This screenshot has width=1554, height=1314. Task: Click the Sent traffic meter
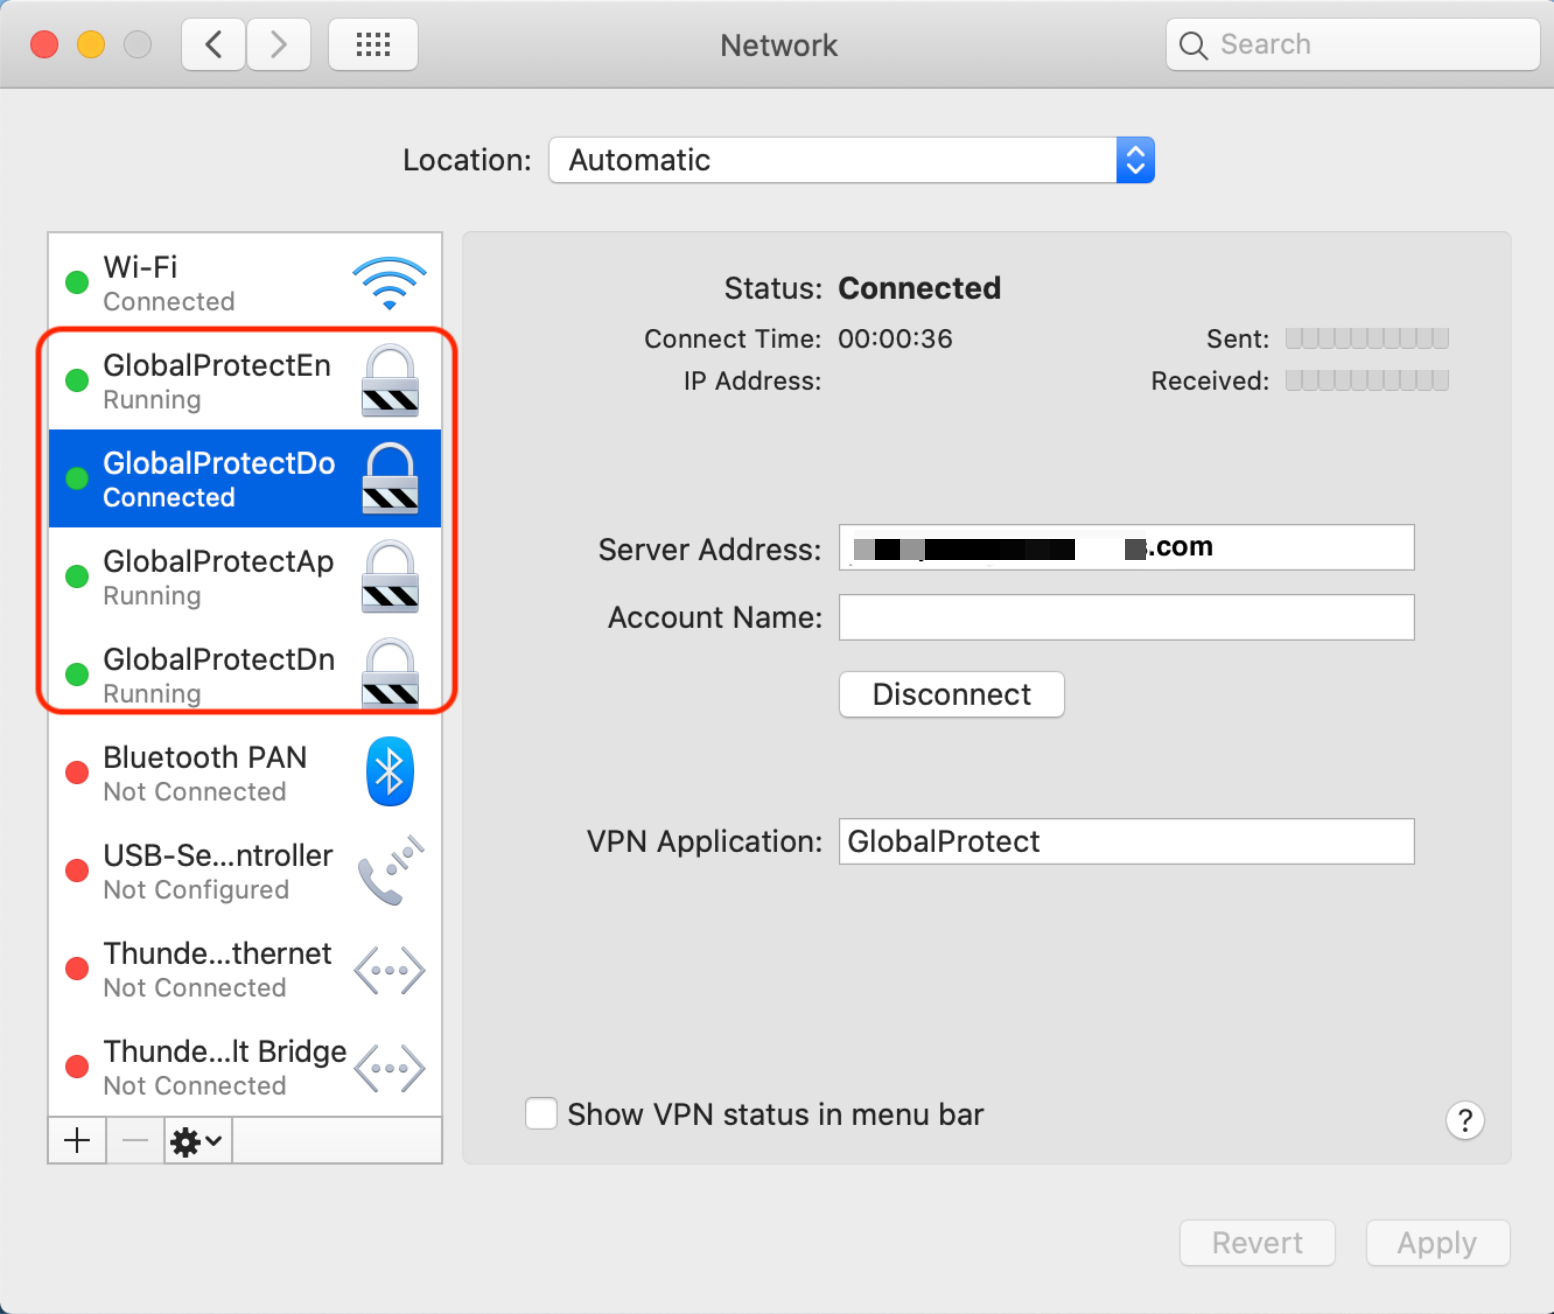pos(1367,338)
